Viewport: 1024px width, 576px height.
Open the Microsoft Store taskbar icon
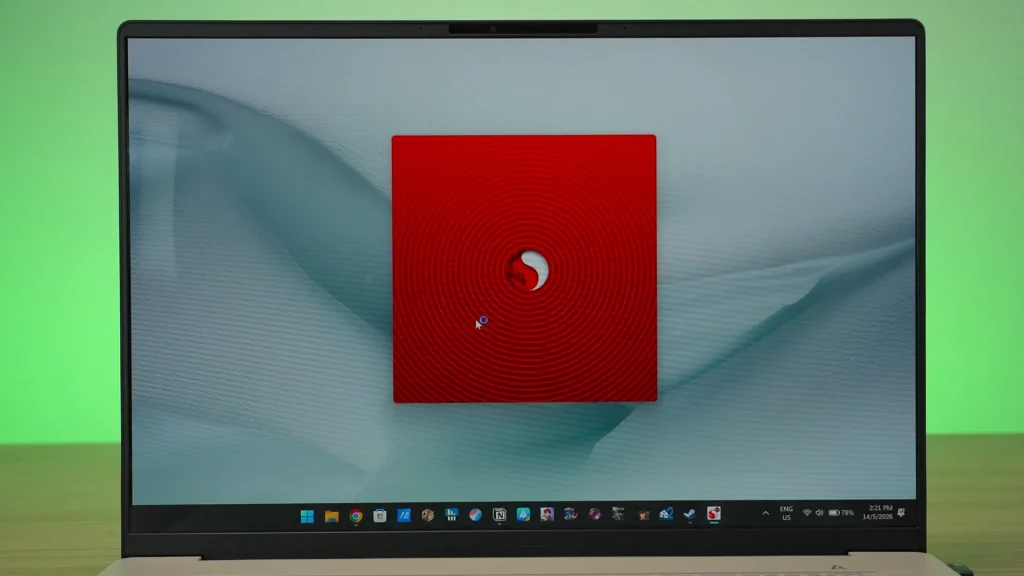[379, 515]
